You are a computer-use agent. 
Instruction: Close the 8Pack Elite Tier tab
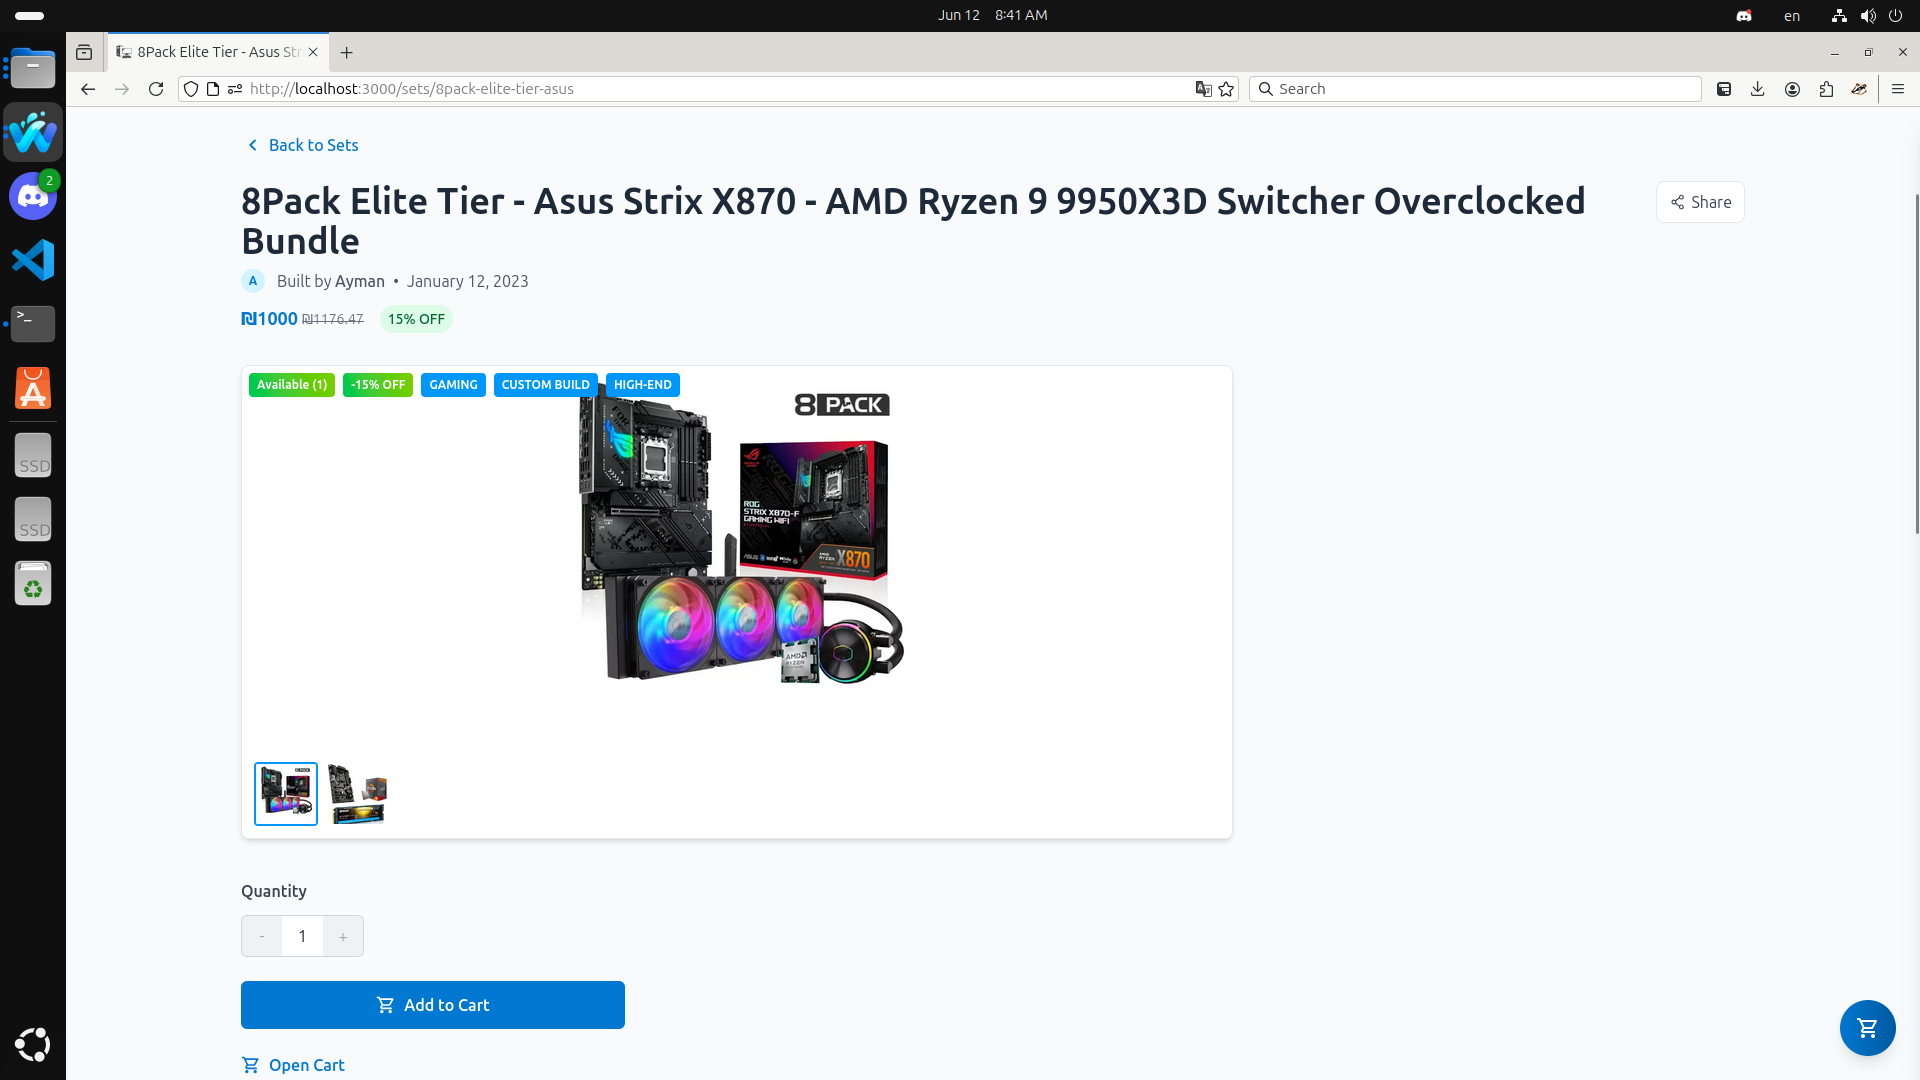click(313, 52)
